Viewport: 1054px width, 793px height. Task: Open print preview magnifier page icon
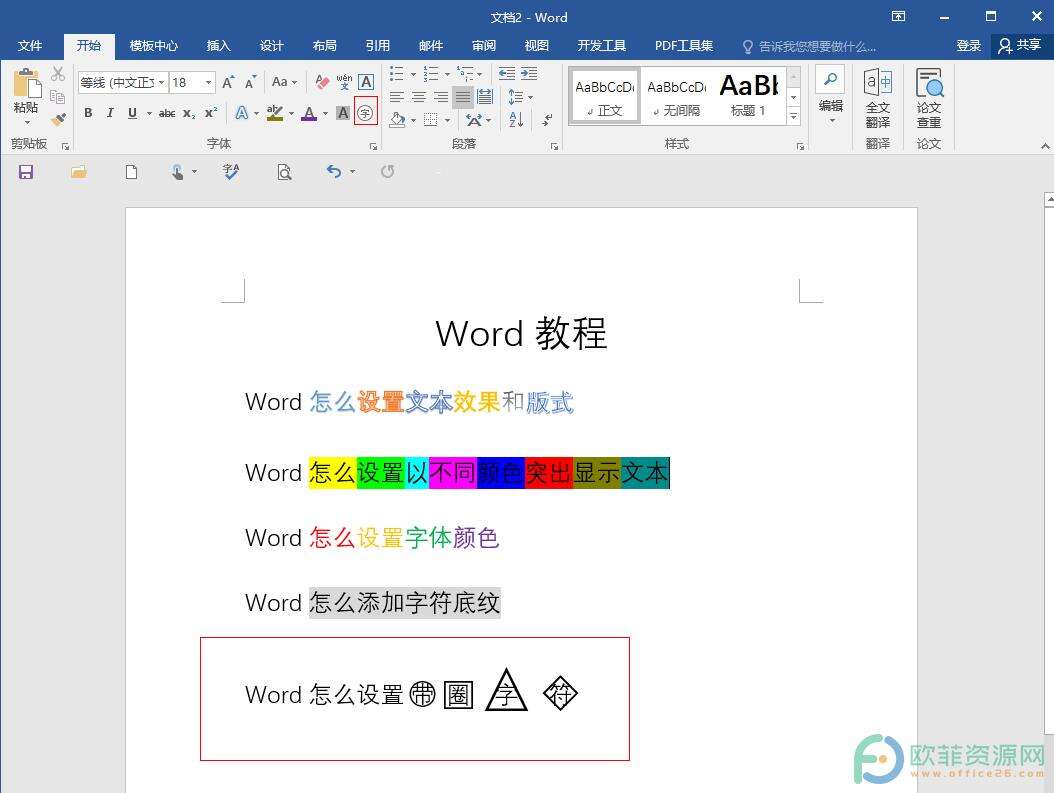[284, 173]
